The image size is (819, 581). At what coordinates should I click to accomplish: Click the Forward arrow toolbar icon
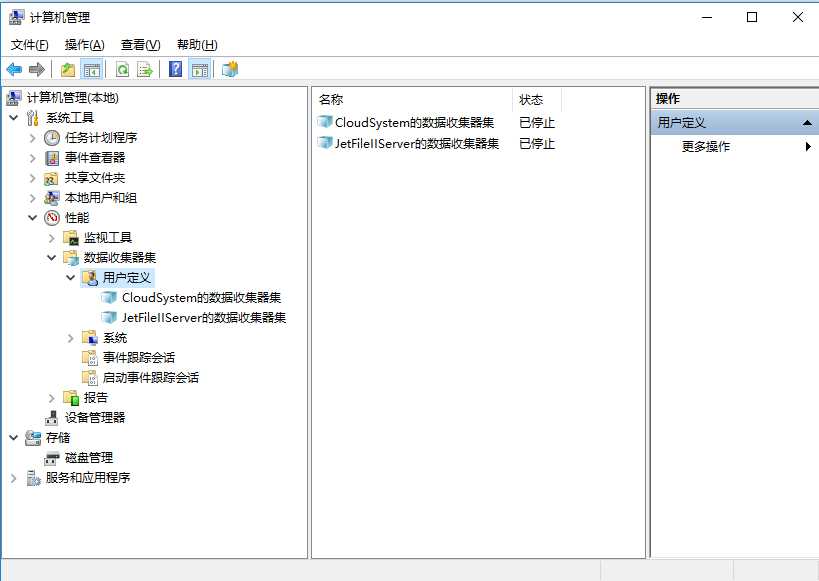click(37, 69)
